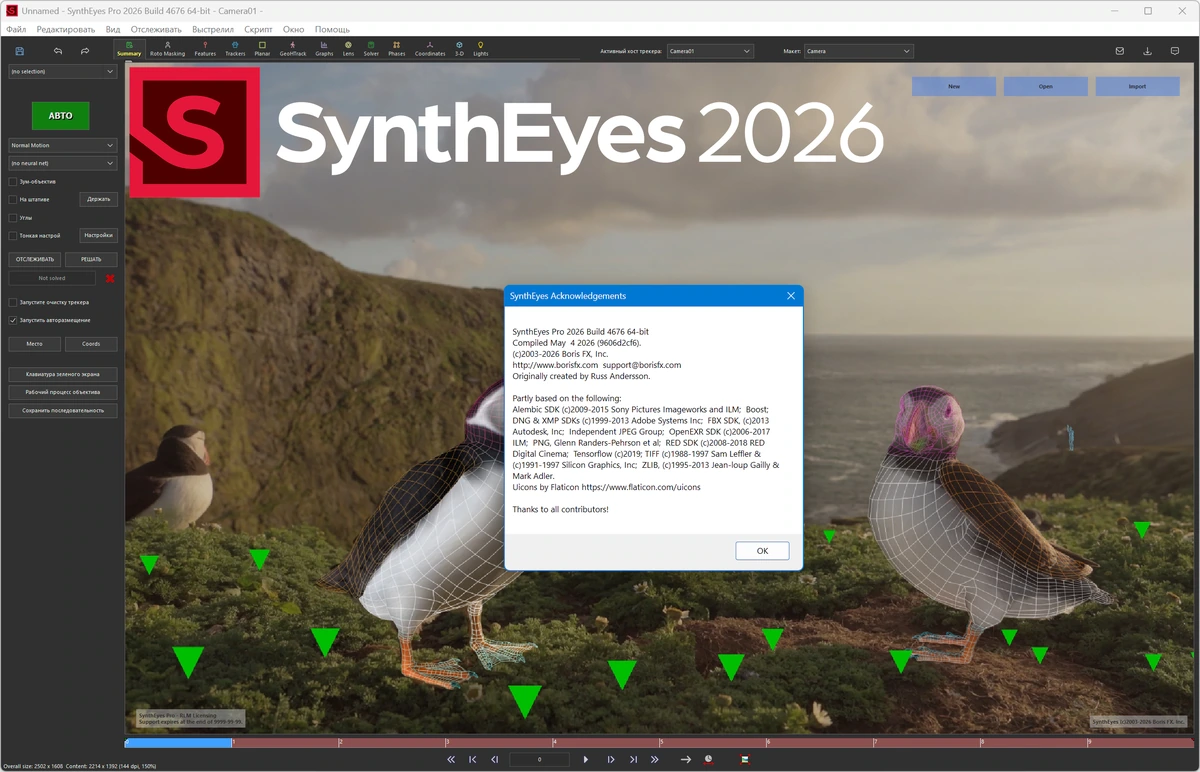This screenshot has width=1200, height=772.
Task: Click the blue segment of the timeline bar
Action: (x=179, y=743)
